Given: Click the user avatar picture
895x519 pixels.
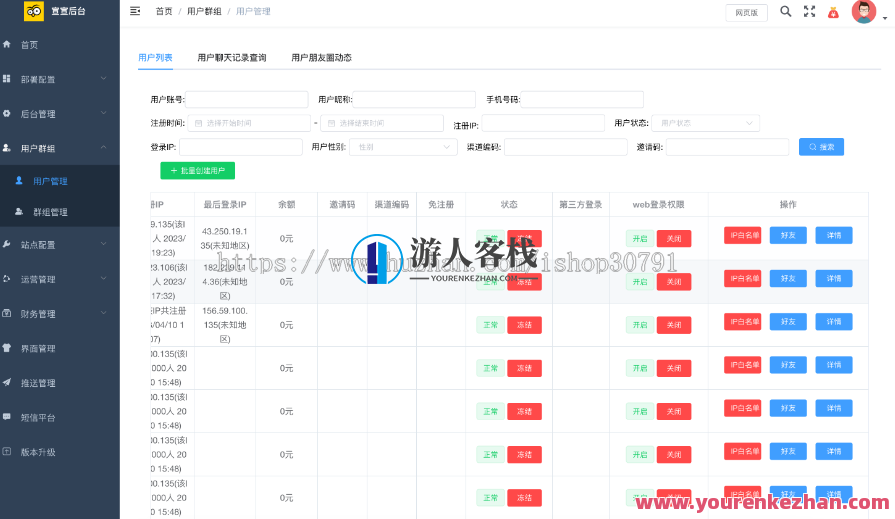Looking at the screenshot, I should coord(864,11).
